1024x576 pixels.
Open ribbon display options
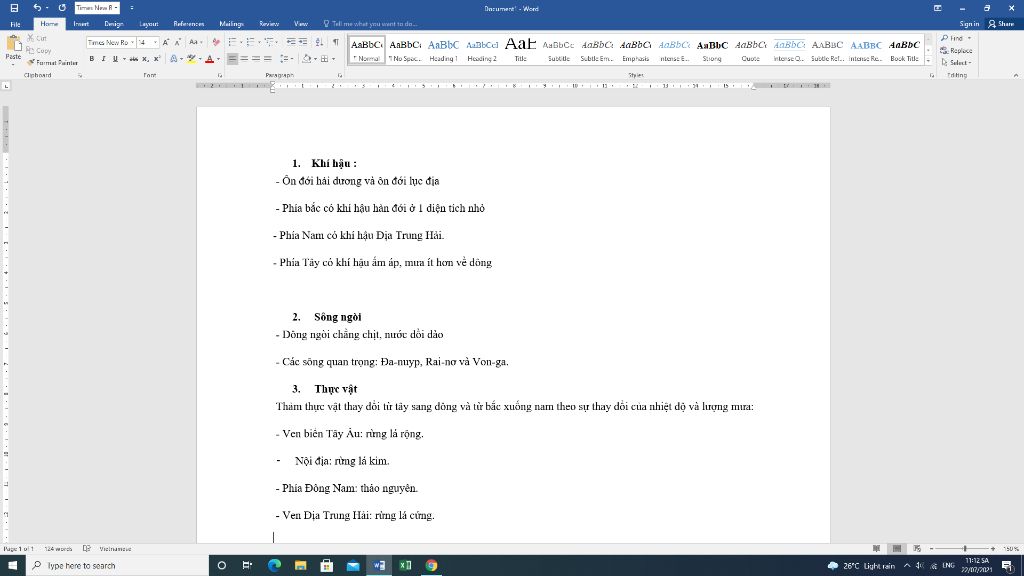pos(938,8)
